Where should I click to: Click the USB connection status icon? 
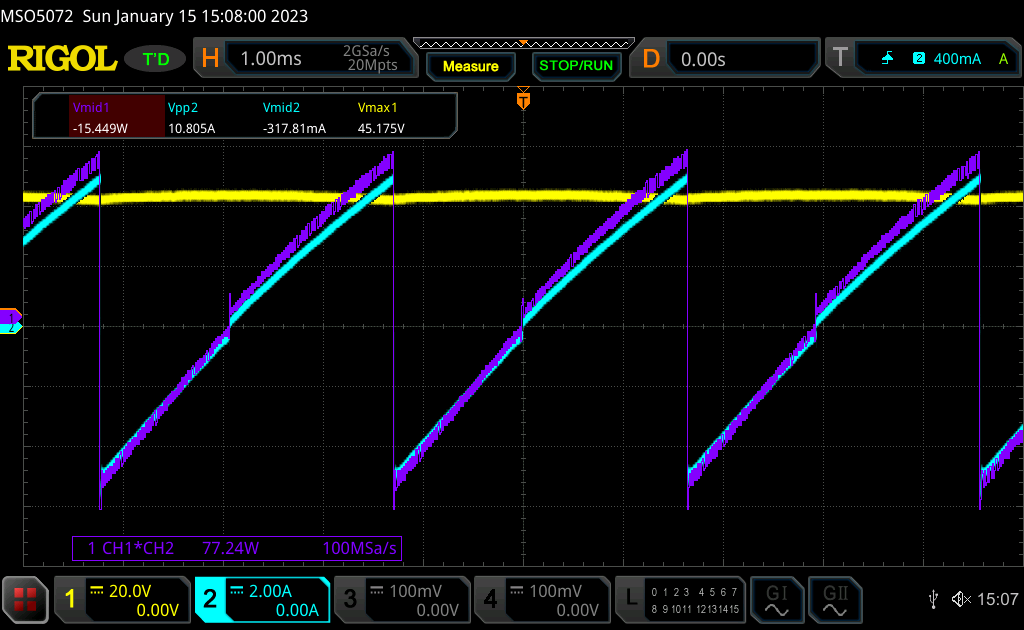pyautogui.click(x=933, y=599)
